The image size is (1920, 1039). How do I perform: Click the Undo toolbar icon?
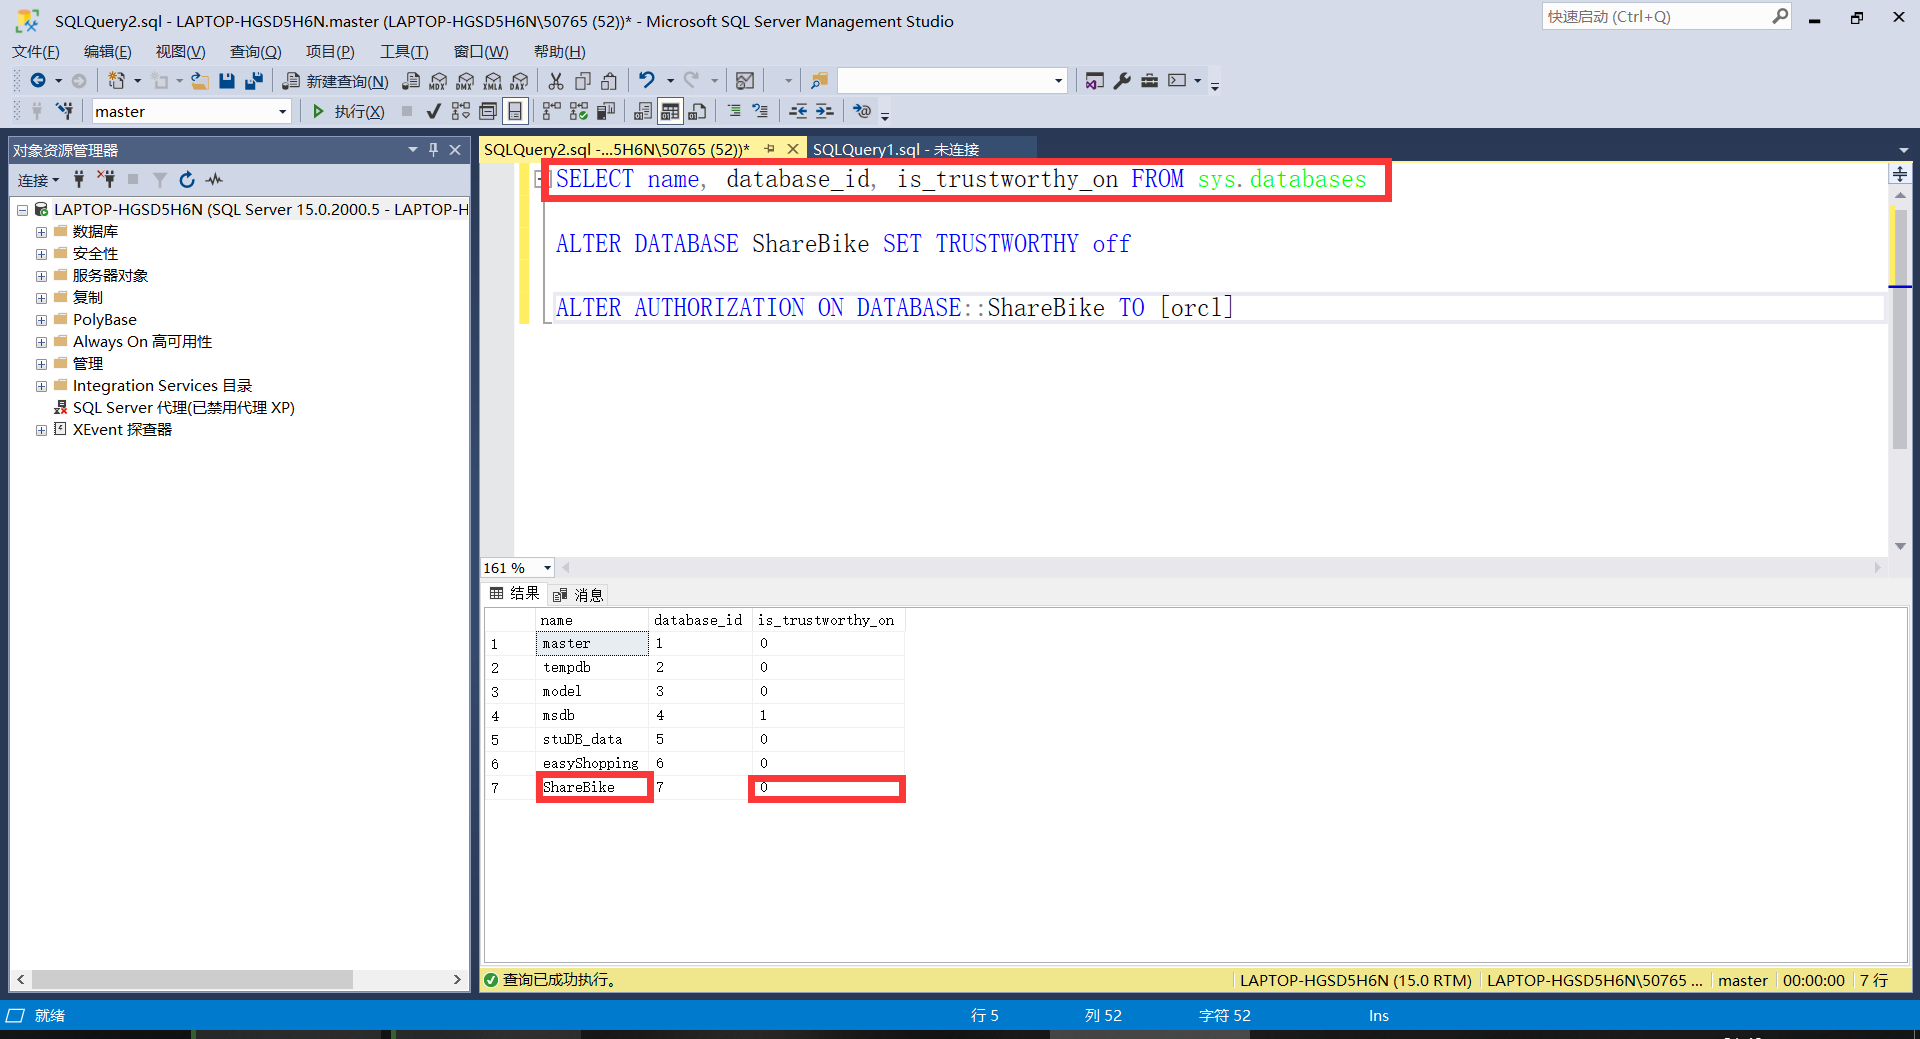(x=648, y=80)
